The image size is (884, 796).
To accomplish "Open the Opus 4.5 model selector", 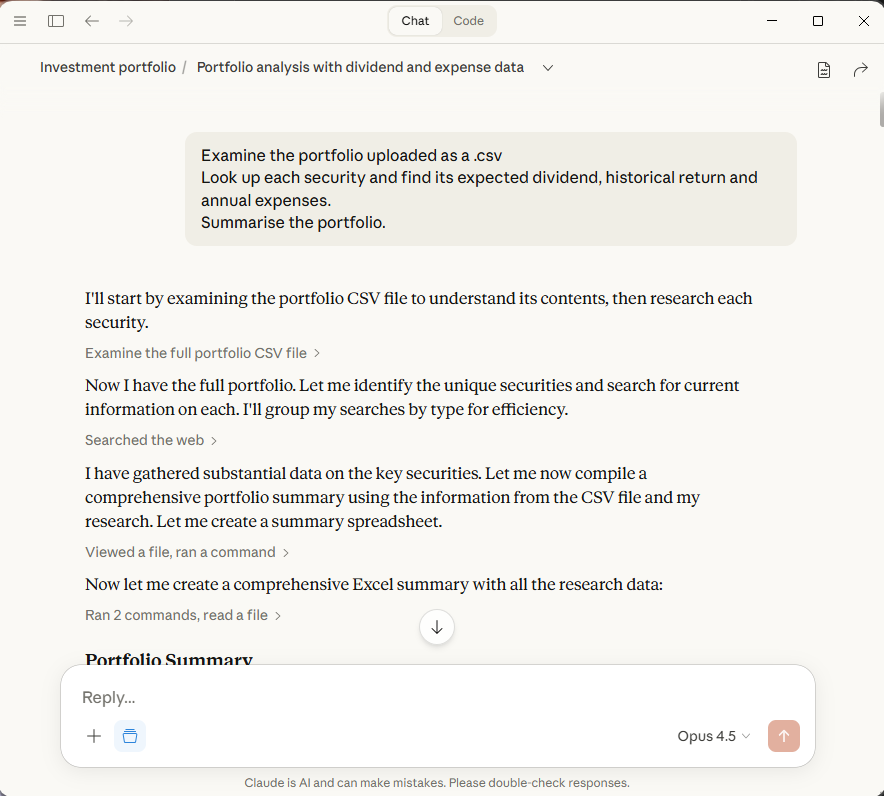I will 713,736.
